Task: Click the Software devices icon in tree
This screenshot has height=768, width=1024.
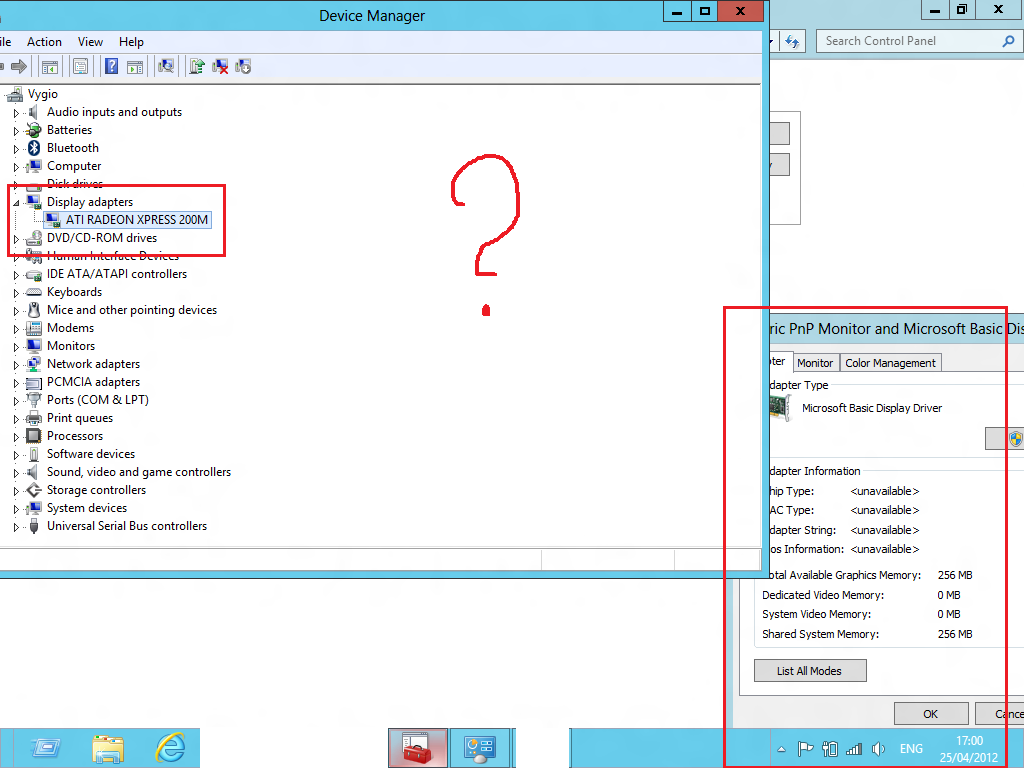Action: pos(34,454)
